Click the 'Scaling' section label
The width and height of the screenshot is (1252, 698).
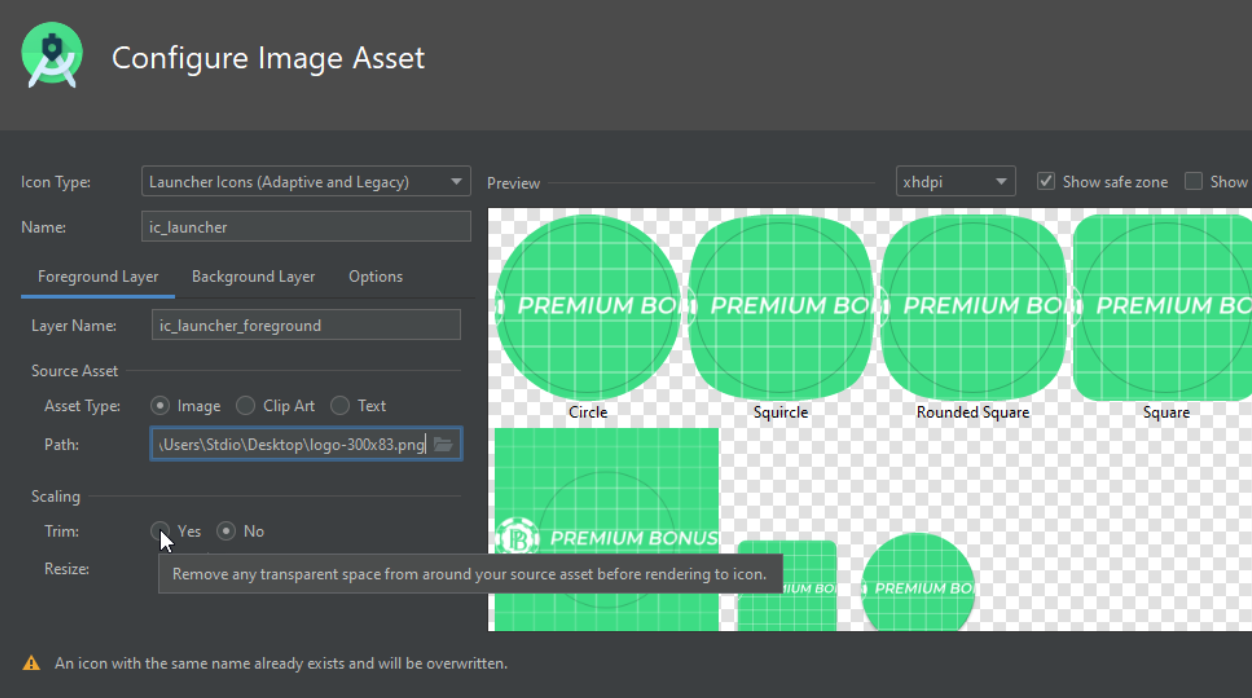coord(56,497)
